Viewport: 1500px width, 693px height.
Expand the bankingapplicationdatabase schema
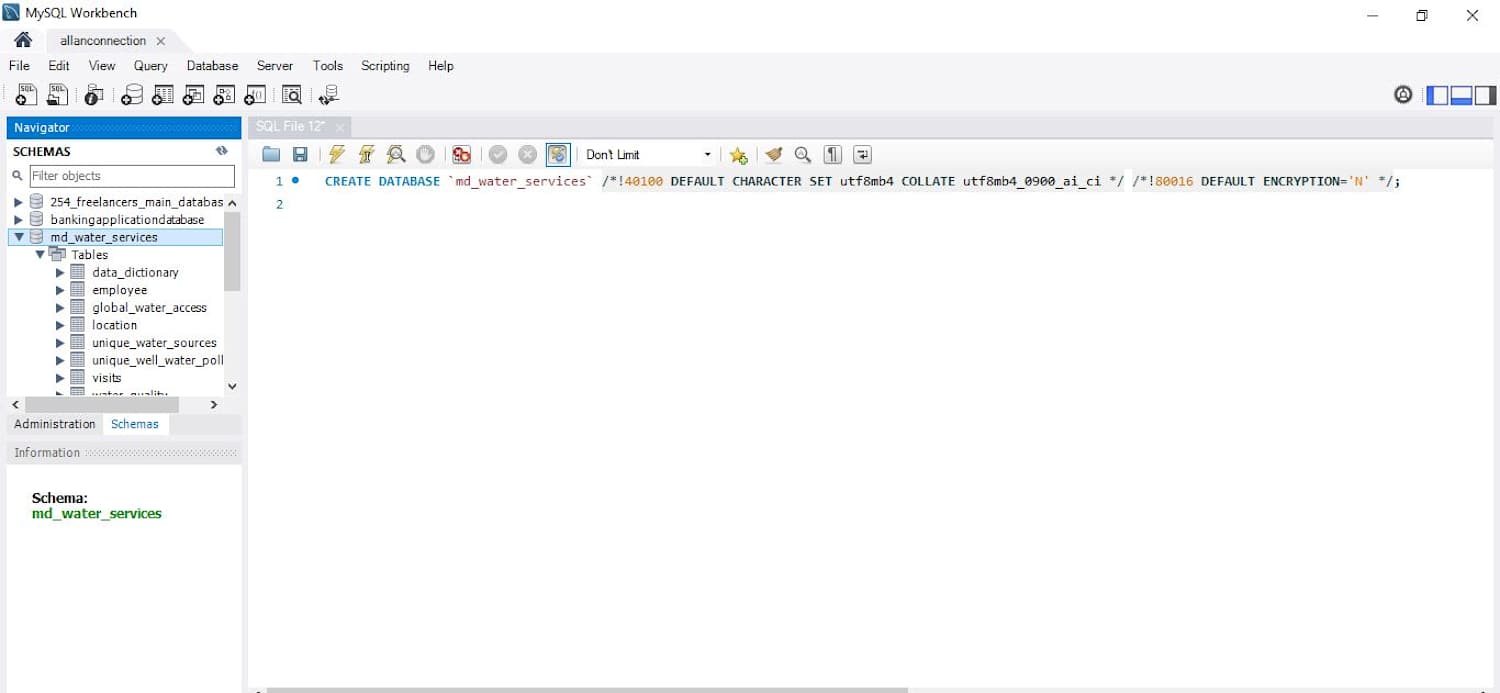click(x=18, y=219)
